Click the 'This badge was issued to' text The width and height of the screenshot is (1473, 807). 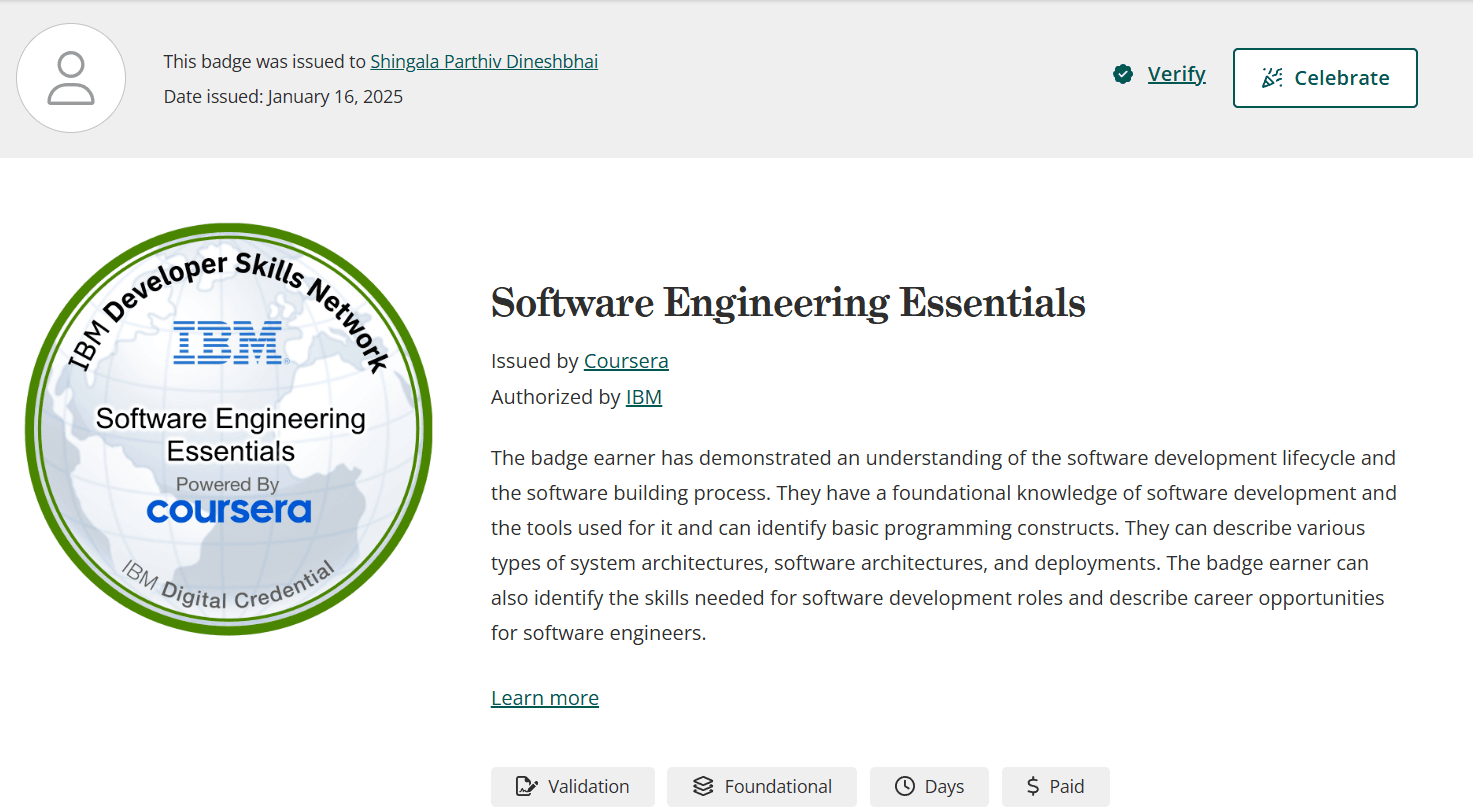[265, 61]
